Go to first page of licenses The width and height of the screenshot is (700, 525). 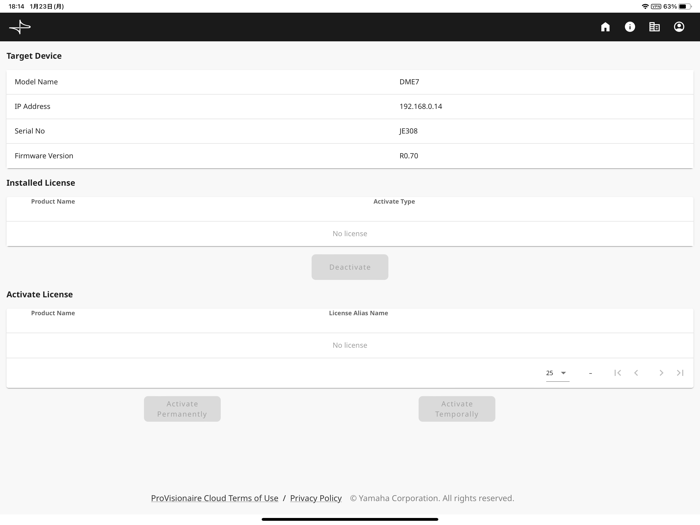click(617, 373)
